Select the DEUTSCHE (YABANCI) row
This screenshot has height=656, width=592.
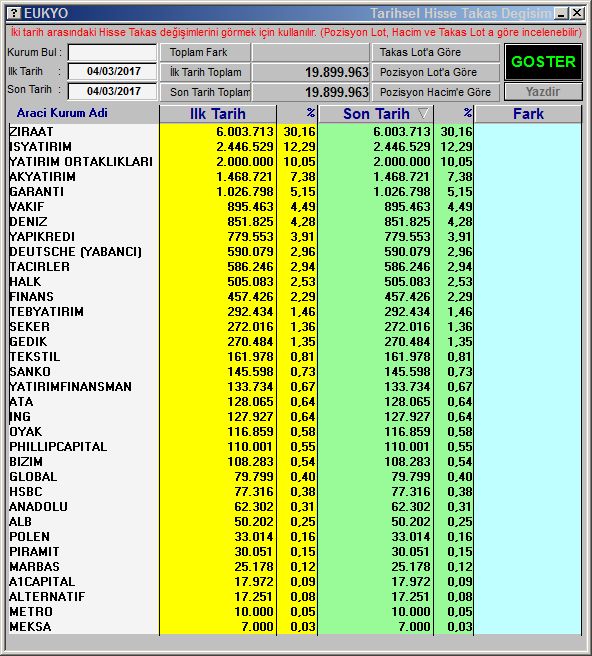coord(295,252)
